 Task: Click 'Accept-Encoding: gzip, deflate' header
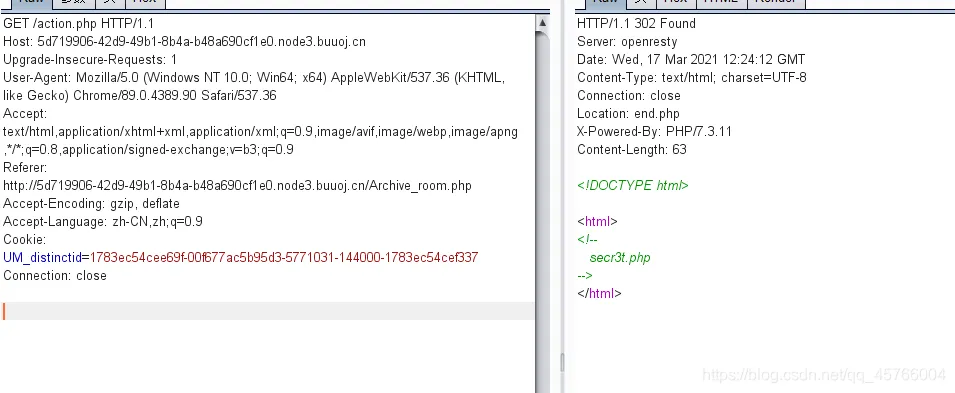(91, 204)
